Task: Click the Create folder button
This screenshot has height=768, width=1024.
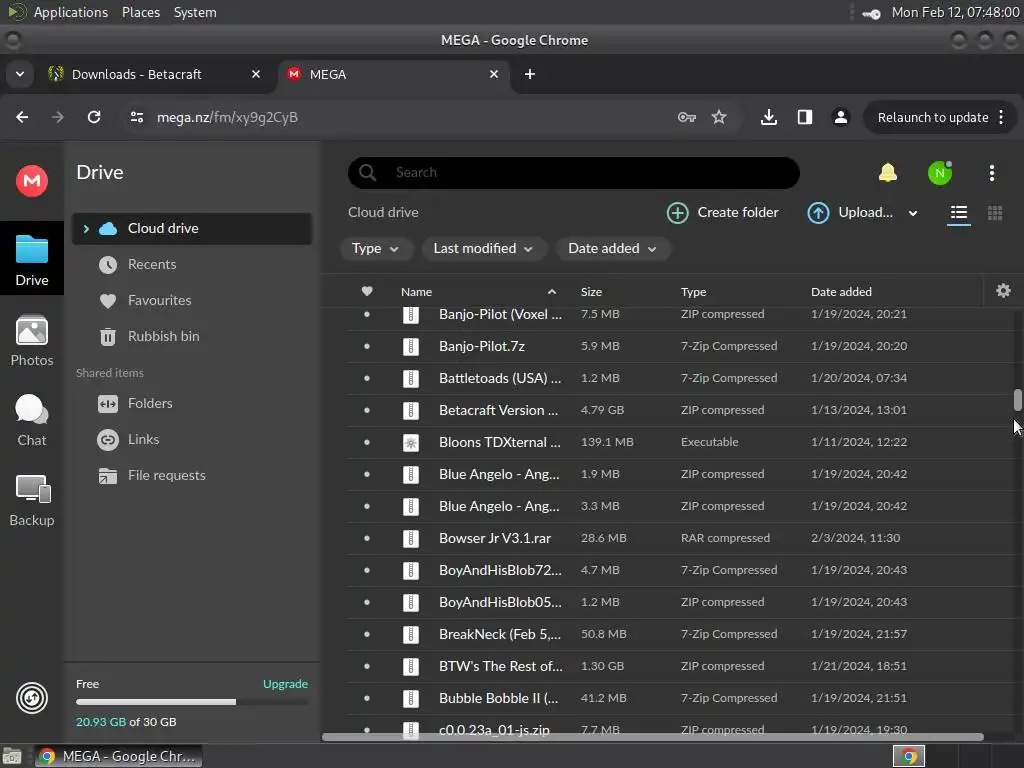Action: click(x=722, y=213)
